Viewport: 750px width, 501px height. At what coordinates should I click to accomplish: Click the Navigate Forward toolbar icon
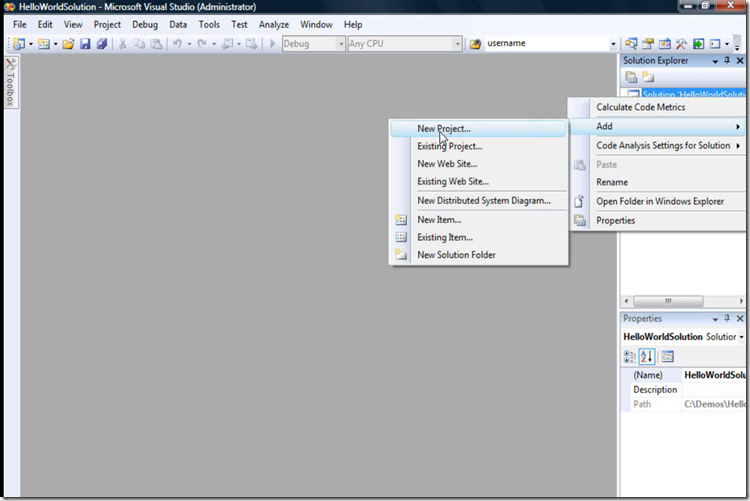[x=251, y=44]
